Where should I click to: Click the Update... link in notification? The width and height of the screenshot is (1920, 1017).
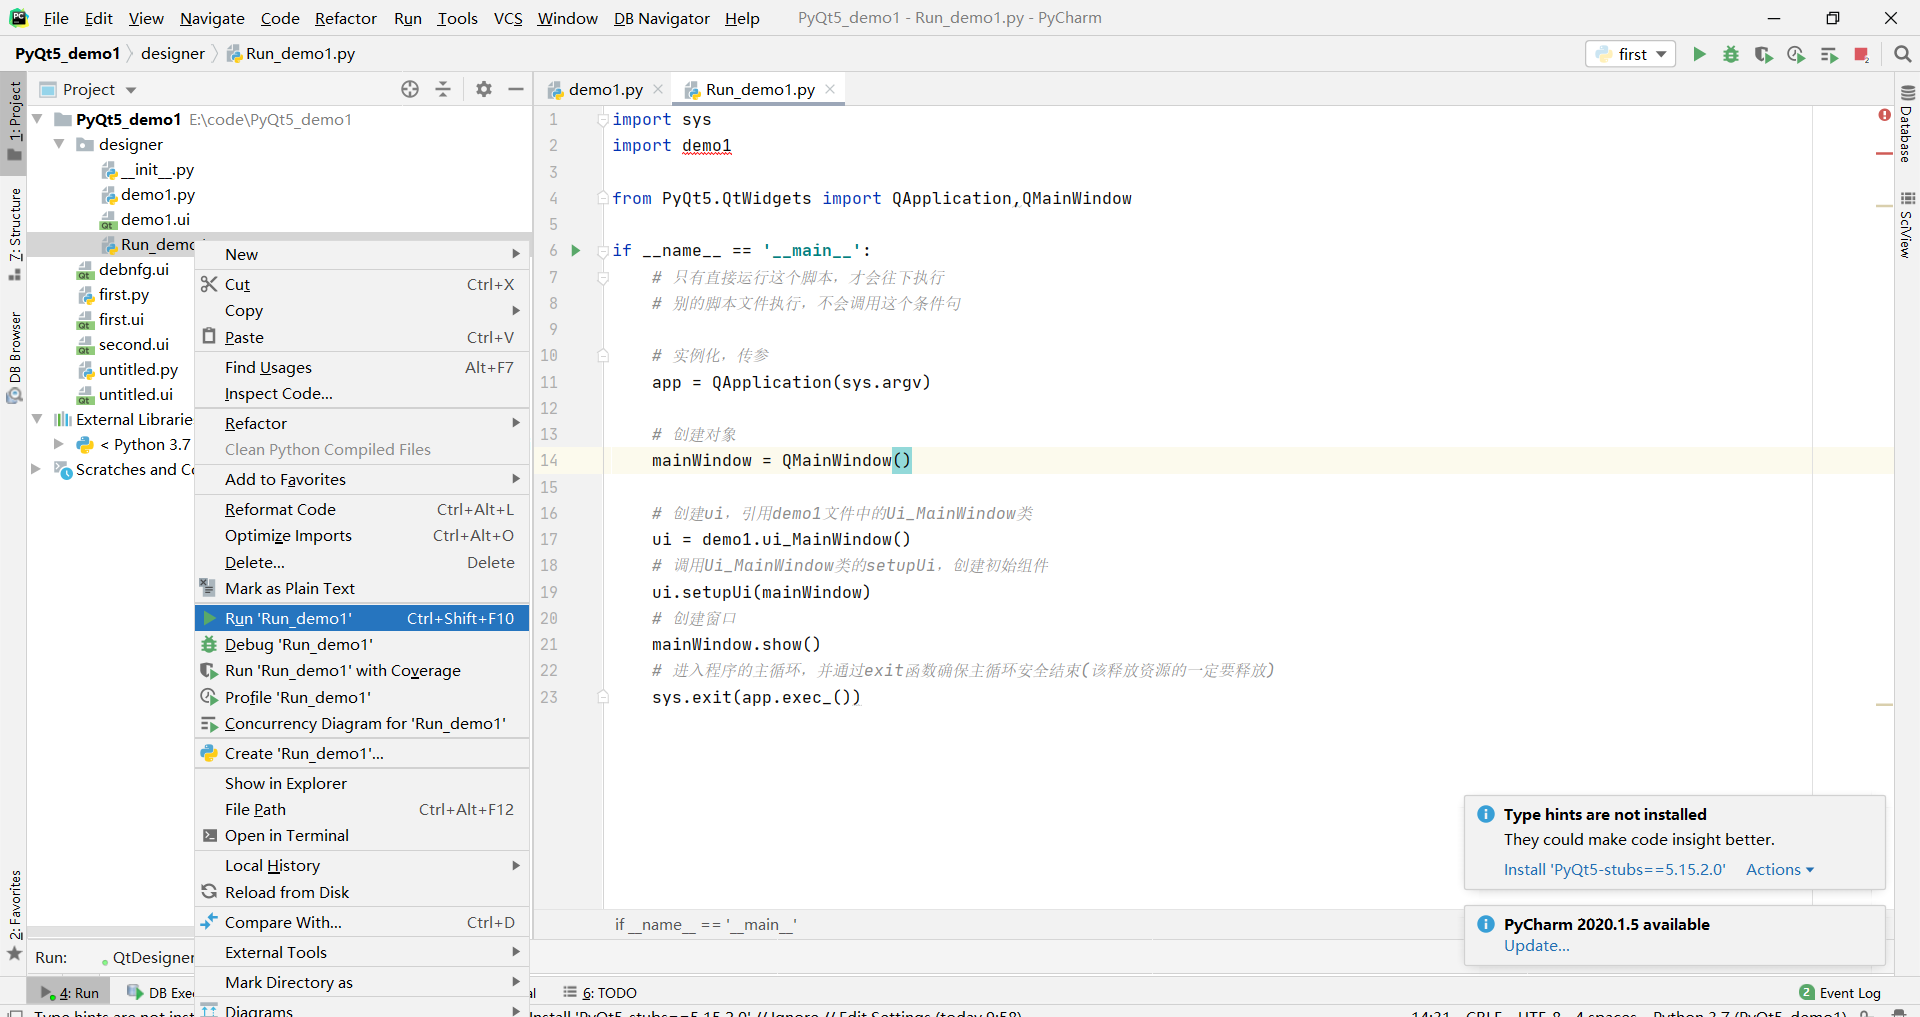(1537, 946)
